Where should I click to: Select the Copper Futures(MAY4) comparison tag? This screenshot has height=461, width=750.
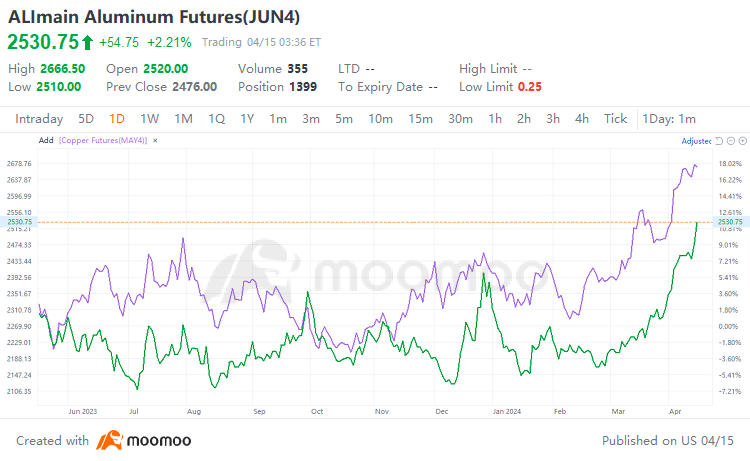coord(103,141)
